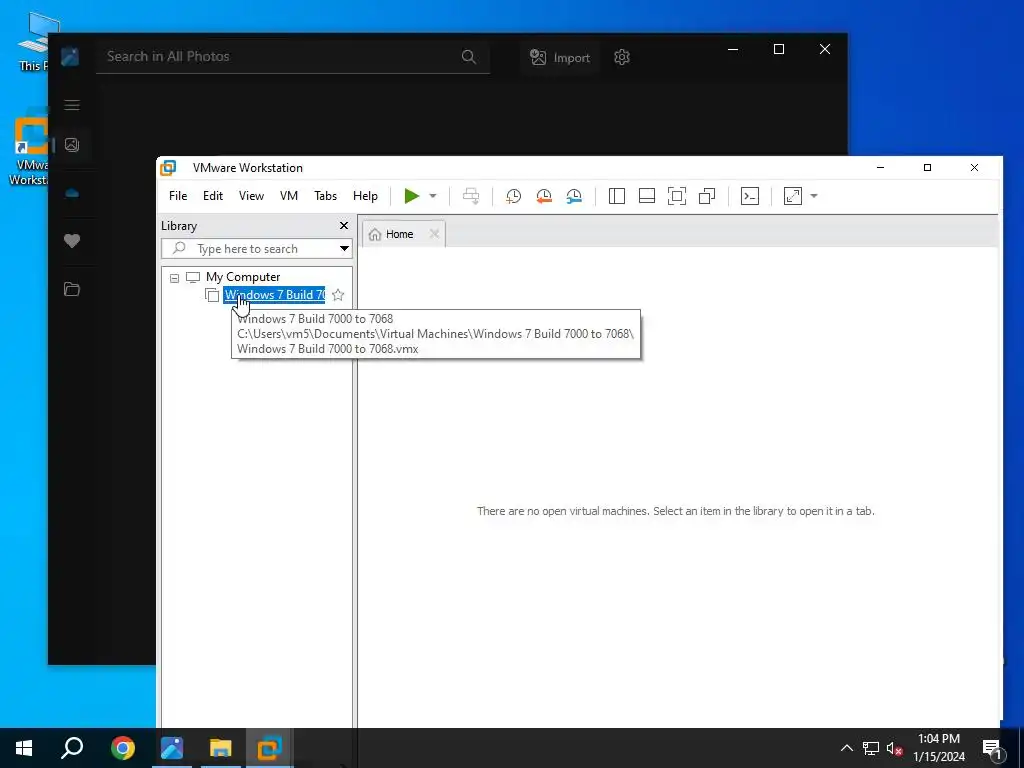Open the Tabs menu
The image size is (1024, 768).
(x=325, y=196)
